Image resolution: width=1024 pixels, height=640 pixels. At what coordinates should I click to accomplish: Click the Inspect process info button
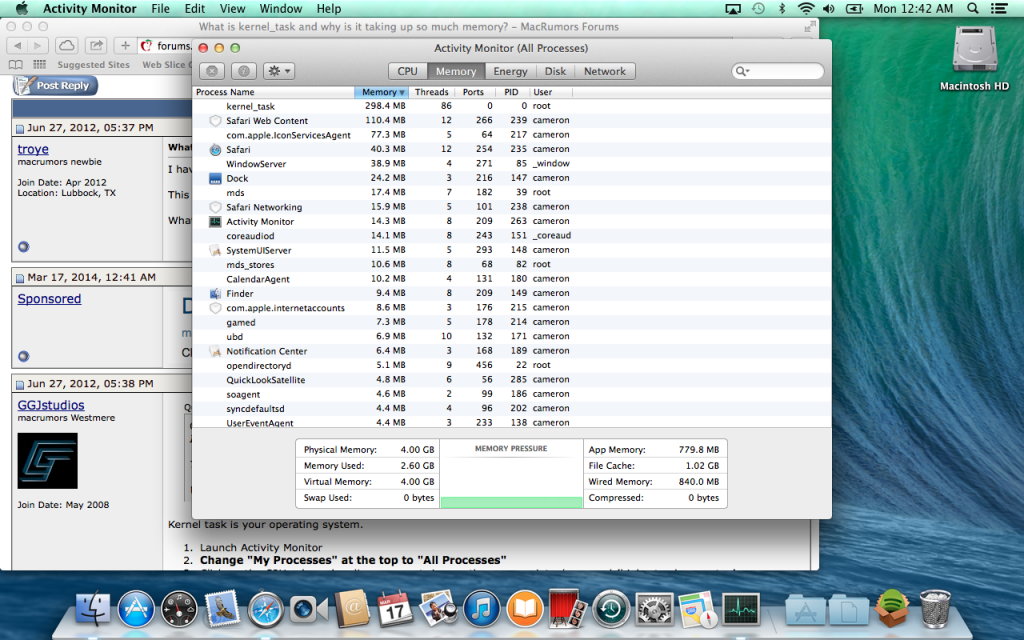[x=243, y=71]
